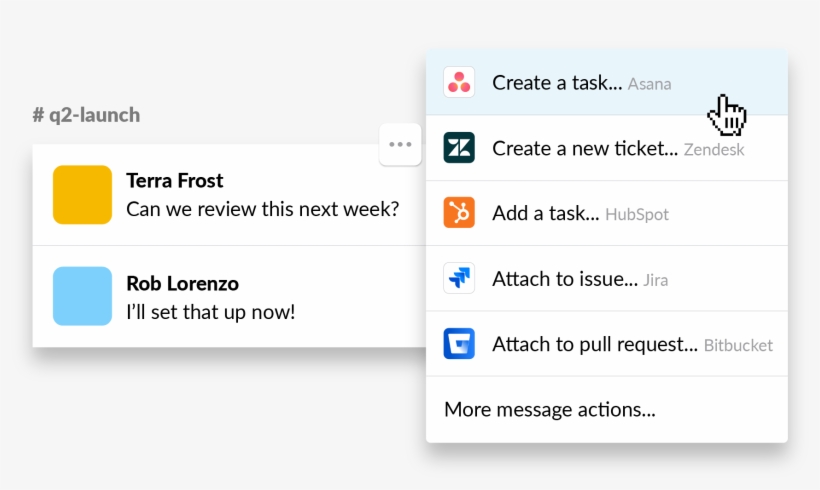
Task: Click the Asana app icon
Action: tap(459, 82)
